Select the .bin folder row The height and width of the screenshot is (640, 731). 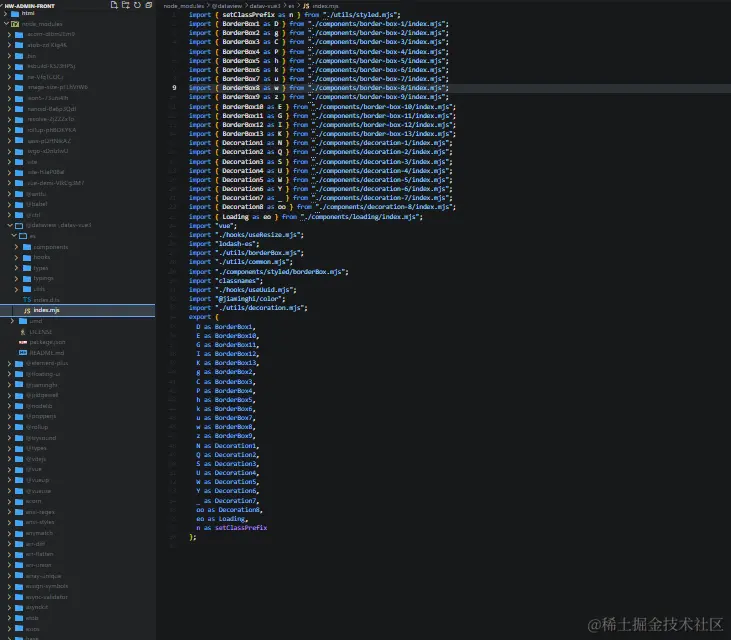click(77, 56)
